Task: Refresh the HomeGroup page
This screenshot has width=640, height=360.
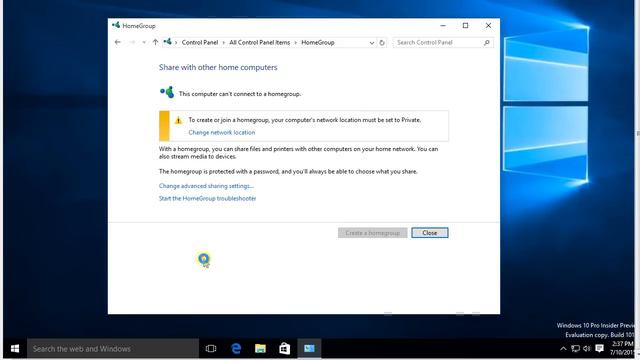Action: (382, 42)
